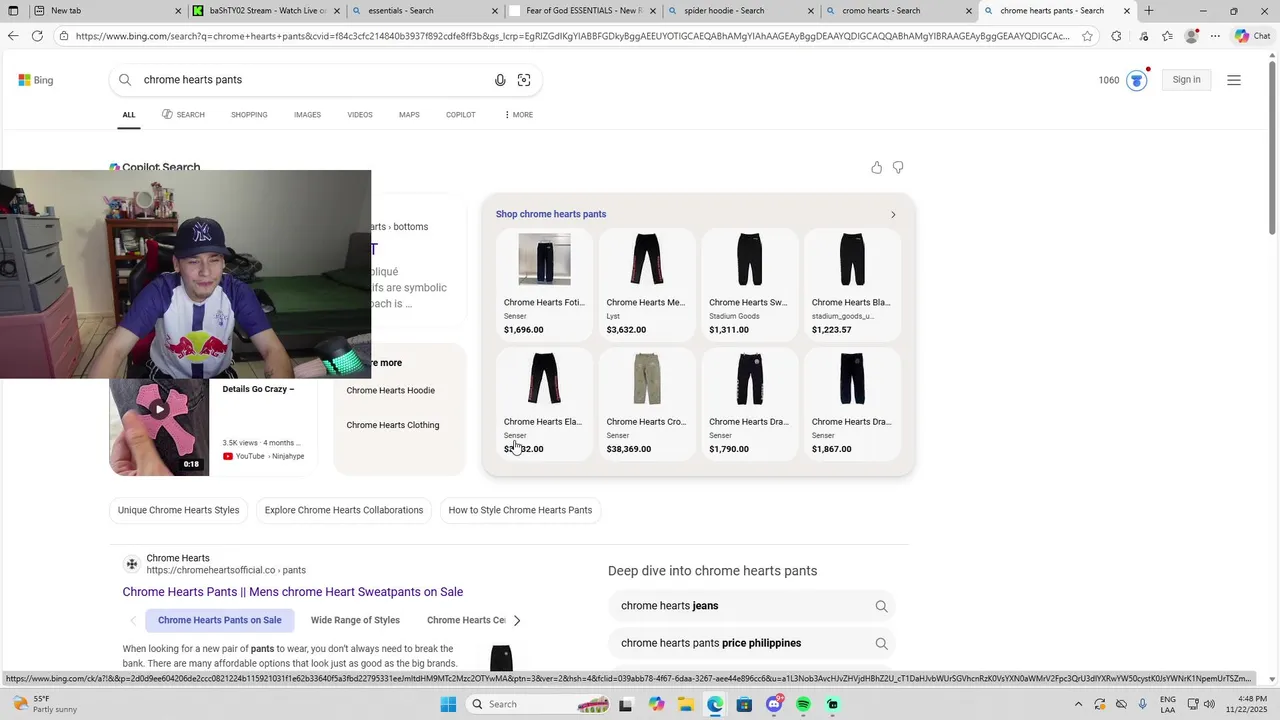
Task: Open the Windows Start menu
Action: 448,704
